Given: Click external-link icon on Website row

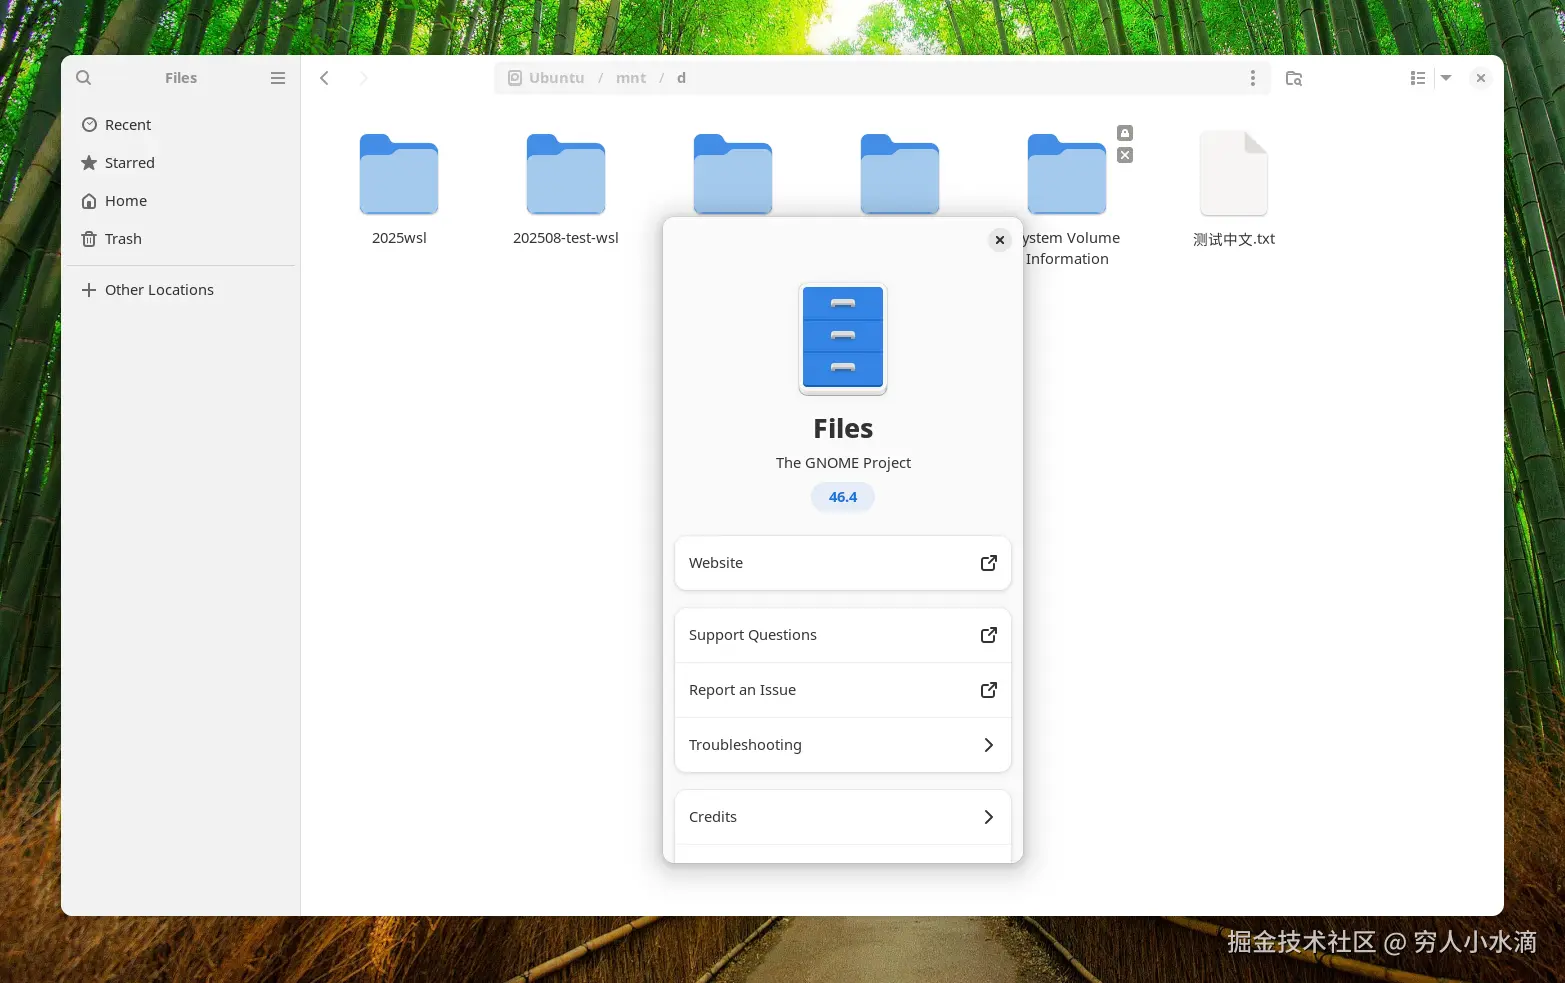Looking at the screenshot, I should (x=989, y=563).
